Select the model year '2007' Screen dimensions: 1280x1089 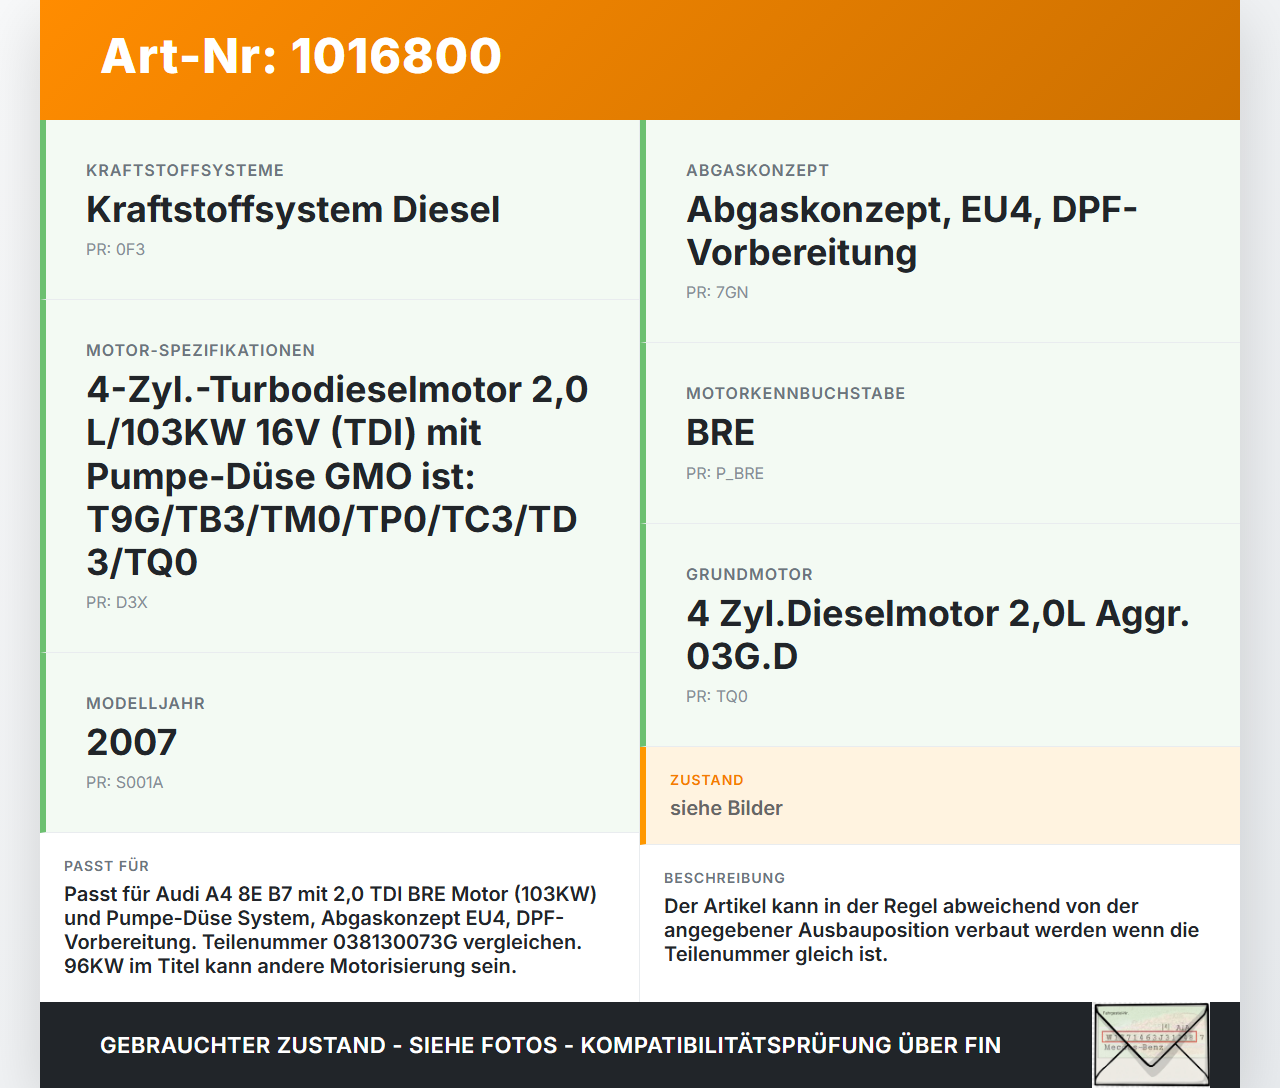(132, 743)
